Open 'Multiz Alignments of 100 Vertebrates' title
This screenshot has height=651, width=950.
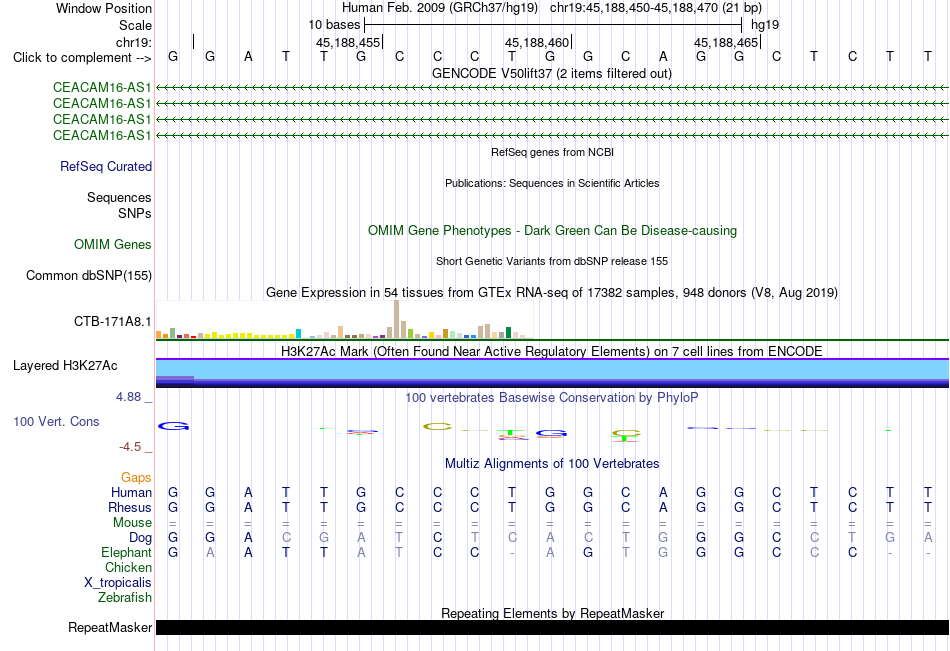click(x=552, y=464)
